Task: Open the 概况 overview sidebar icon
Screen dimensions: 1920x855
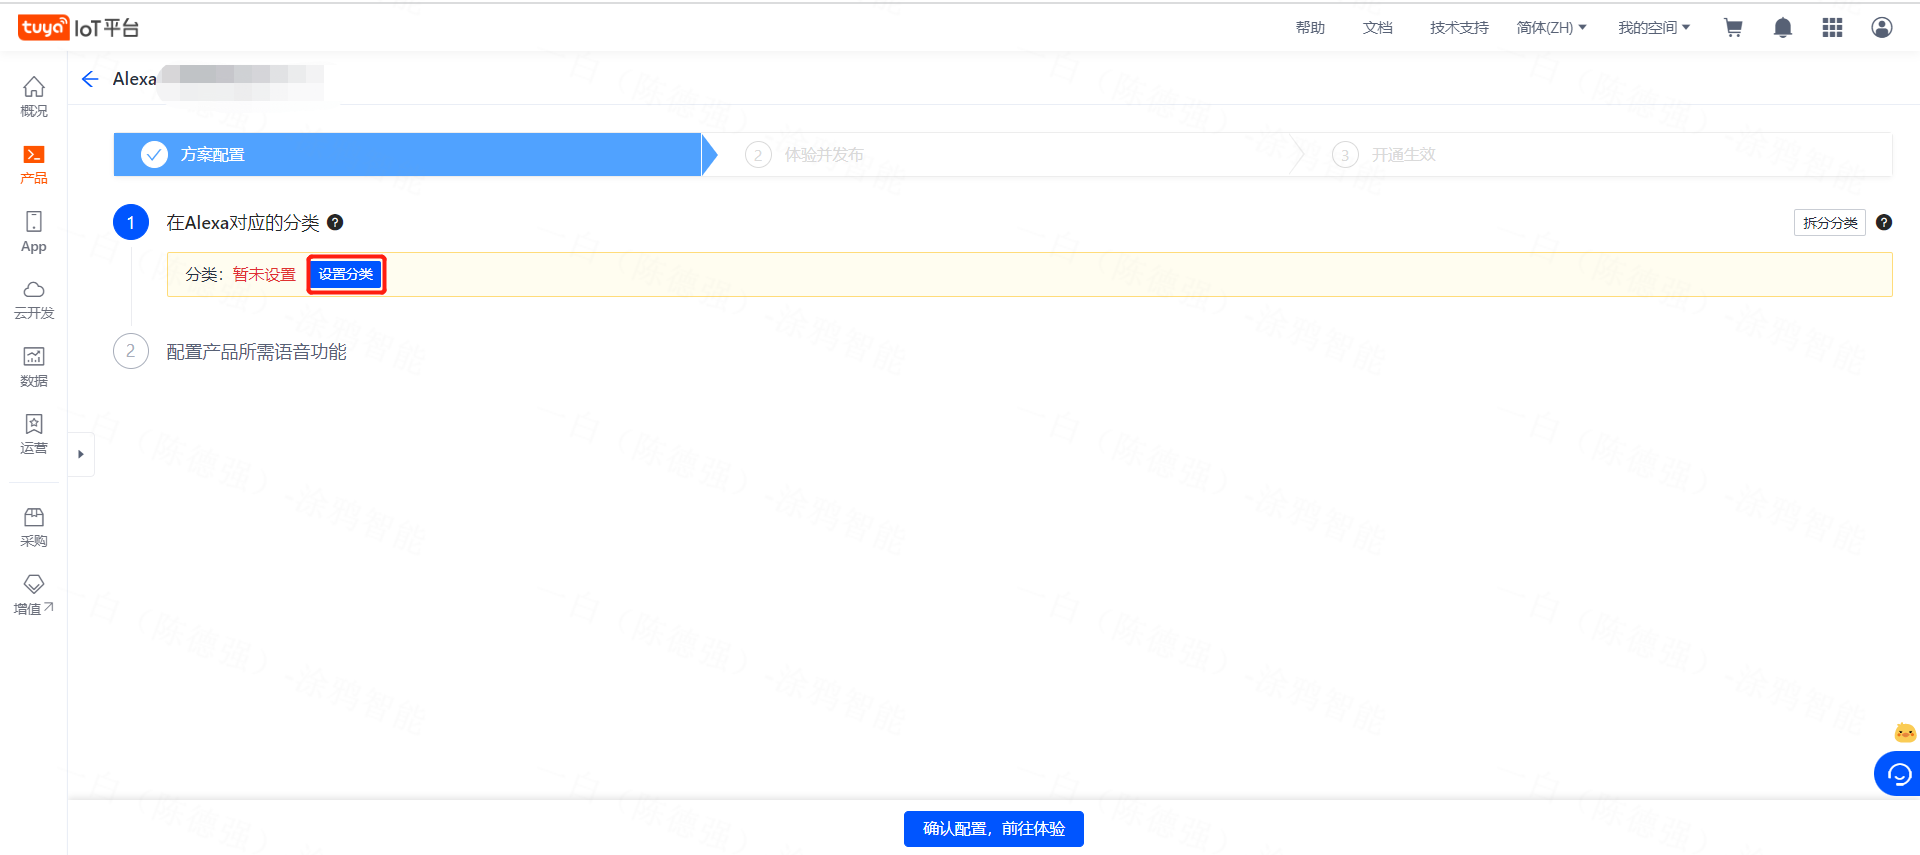Action: click(34, 97)
